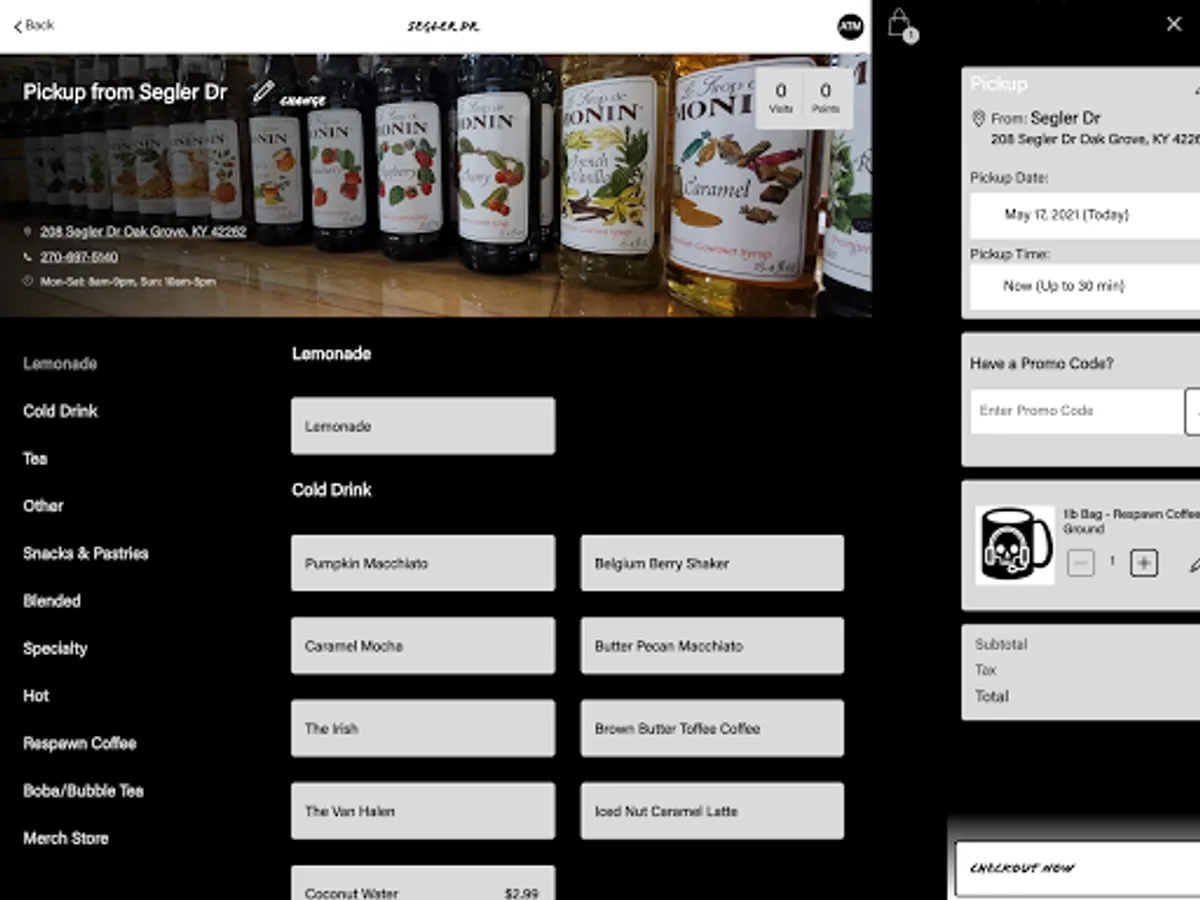Choose the Belgium Berry Shaker item
Viewport: 1200px width, 900px height.
point(712,563)
